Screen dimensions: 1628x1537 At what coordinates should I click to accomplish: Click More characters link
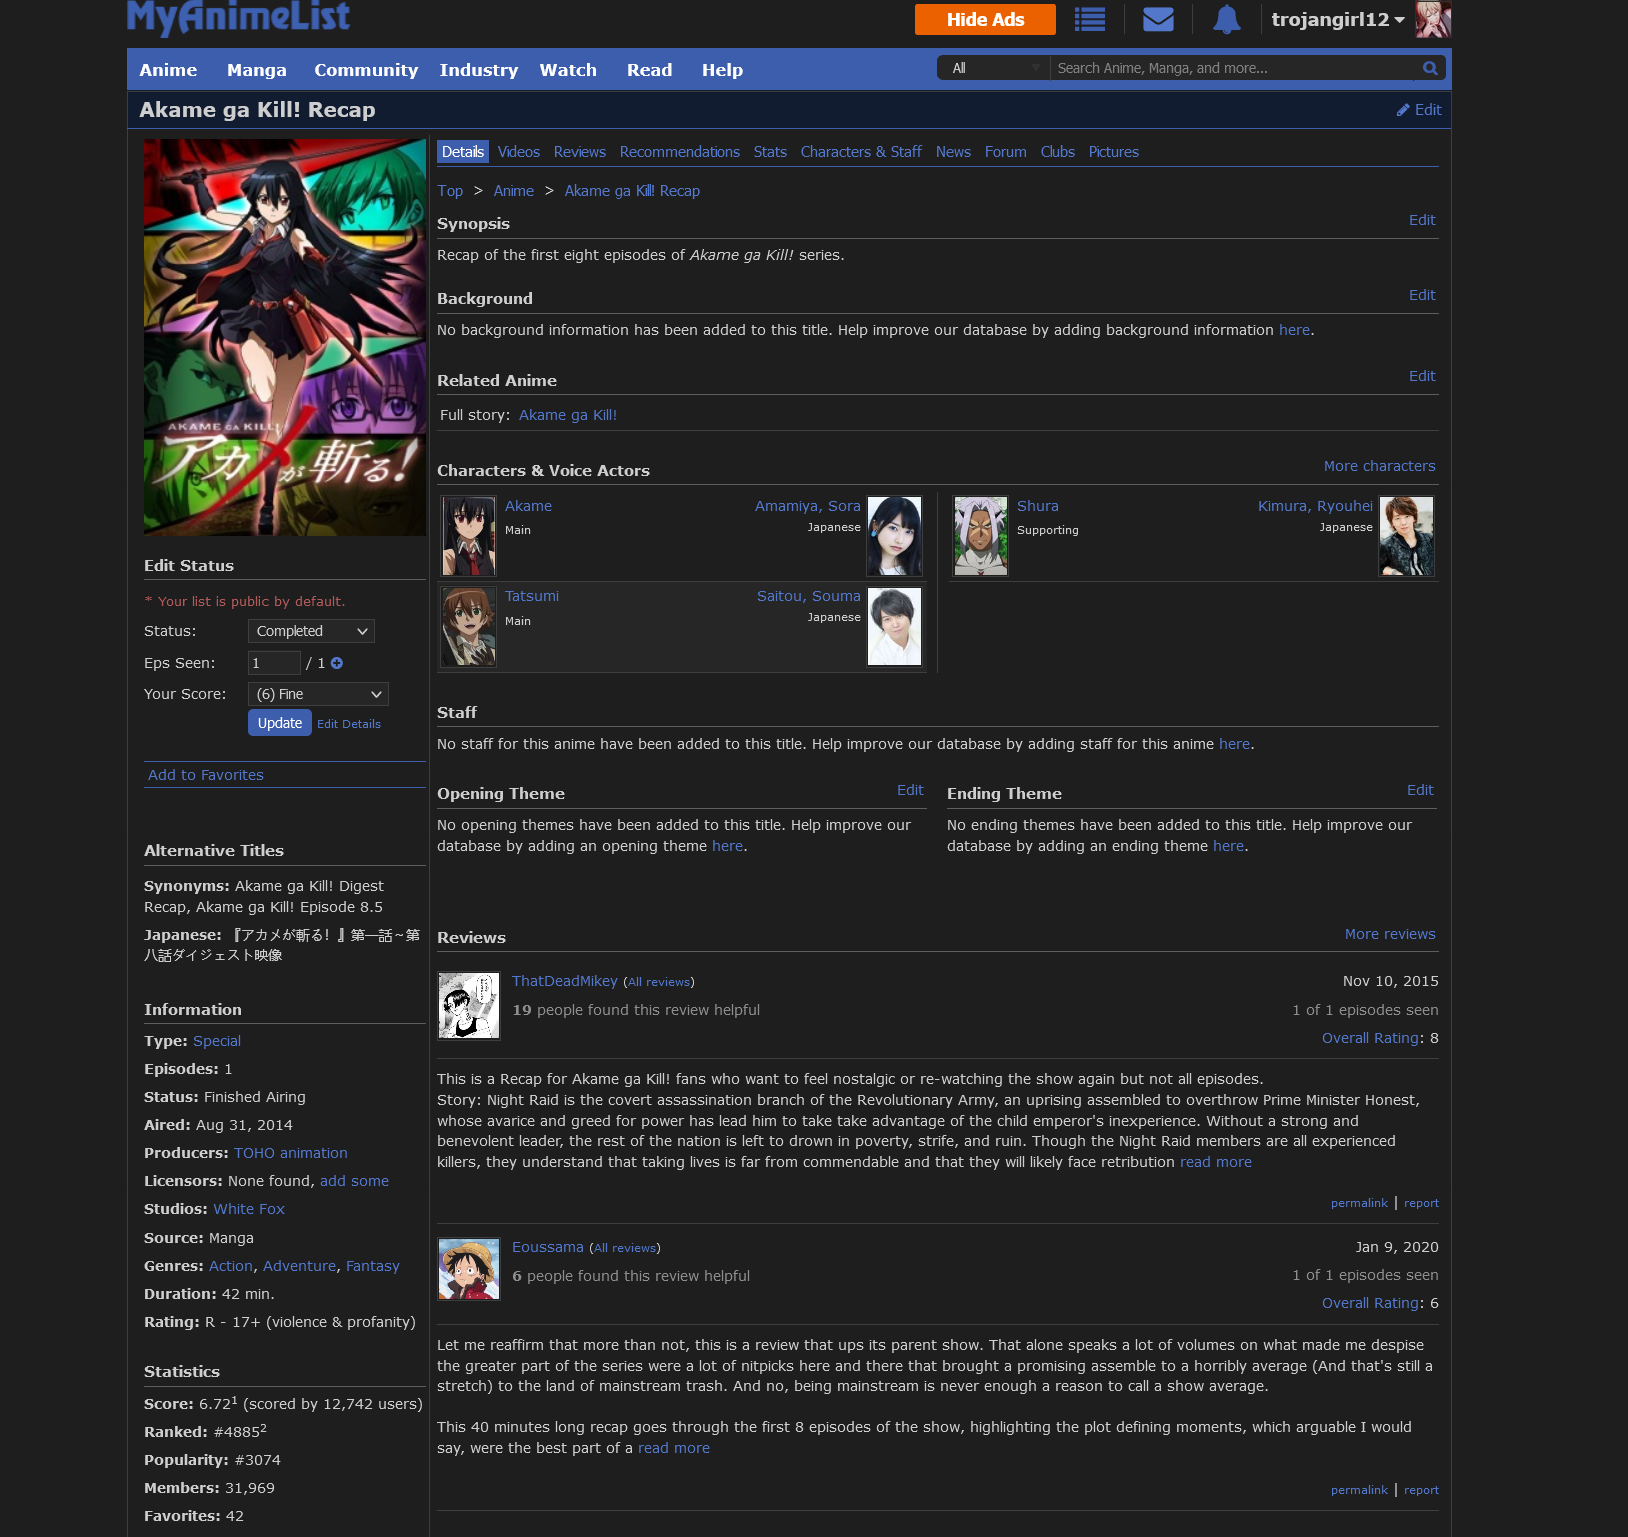[x=1380, y=466]
